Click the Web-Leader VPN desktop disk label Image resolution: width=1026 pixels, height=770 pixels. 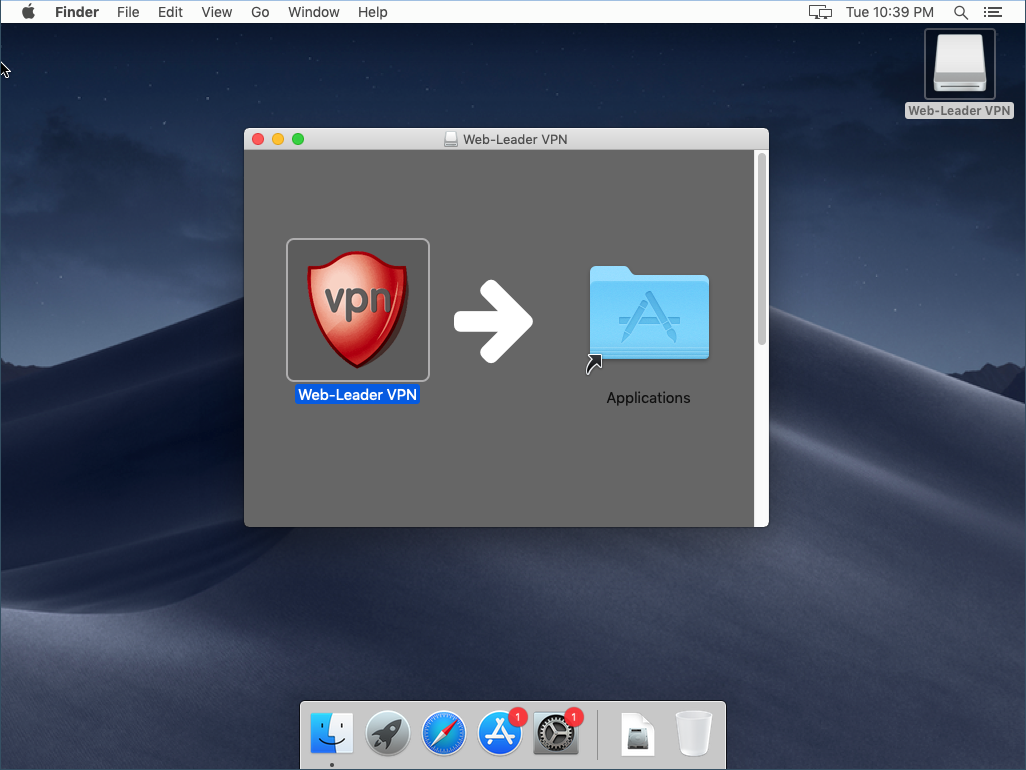959,111
